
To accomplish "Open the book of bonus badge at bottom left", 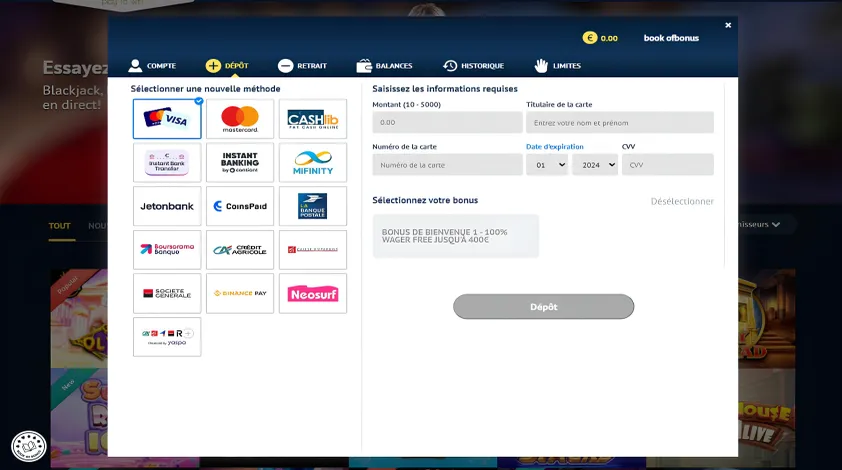I will pyautogui.click(x=29, y=446).
